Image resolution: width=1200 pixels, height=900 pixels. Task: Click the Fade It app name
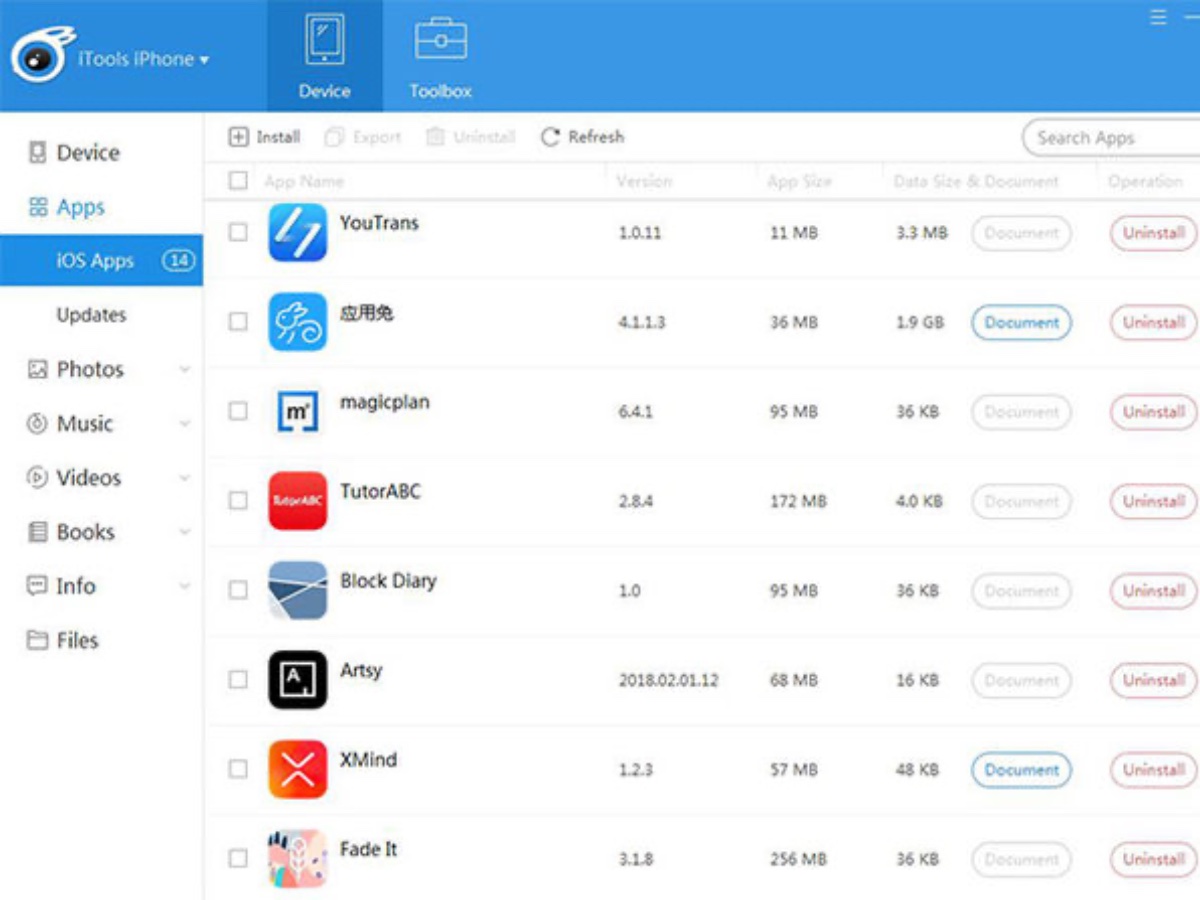point(368,849)
